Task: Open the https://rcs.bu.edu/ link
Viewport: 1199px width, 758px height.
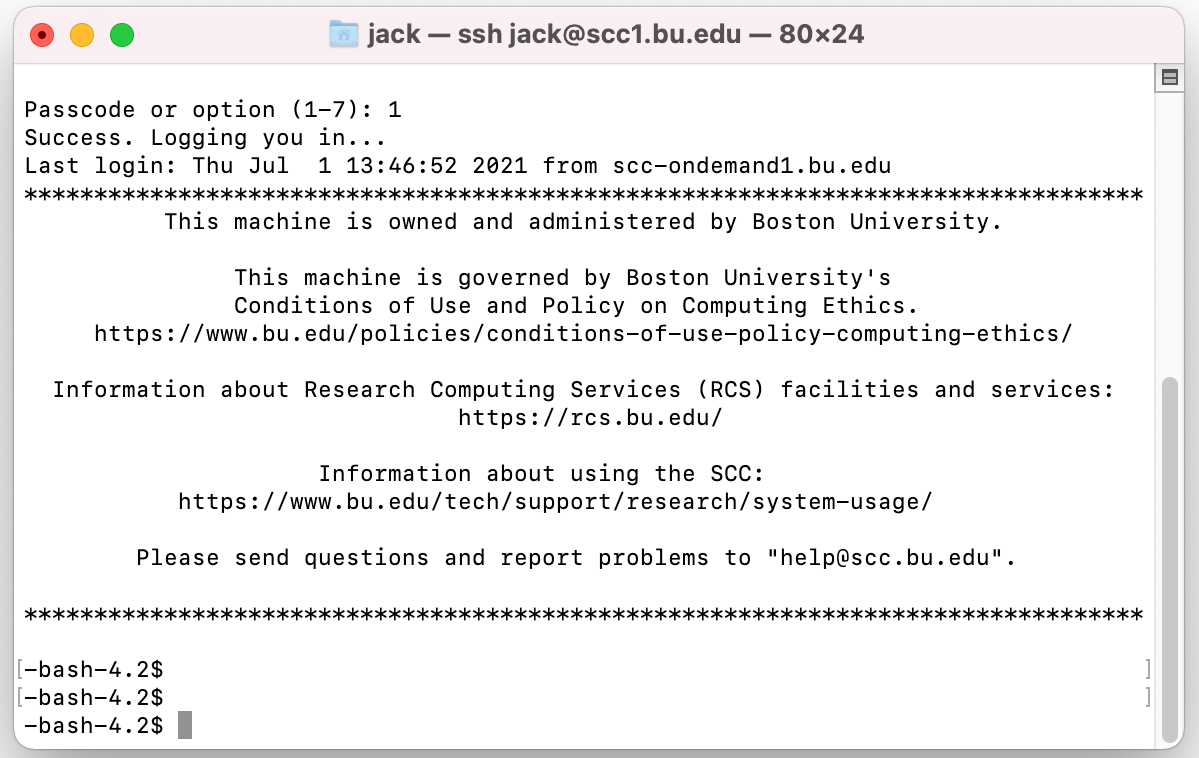Action: coord(590,417)
